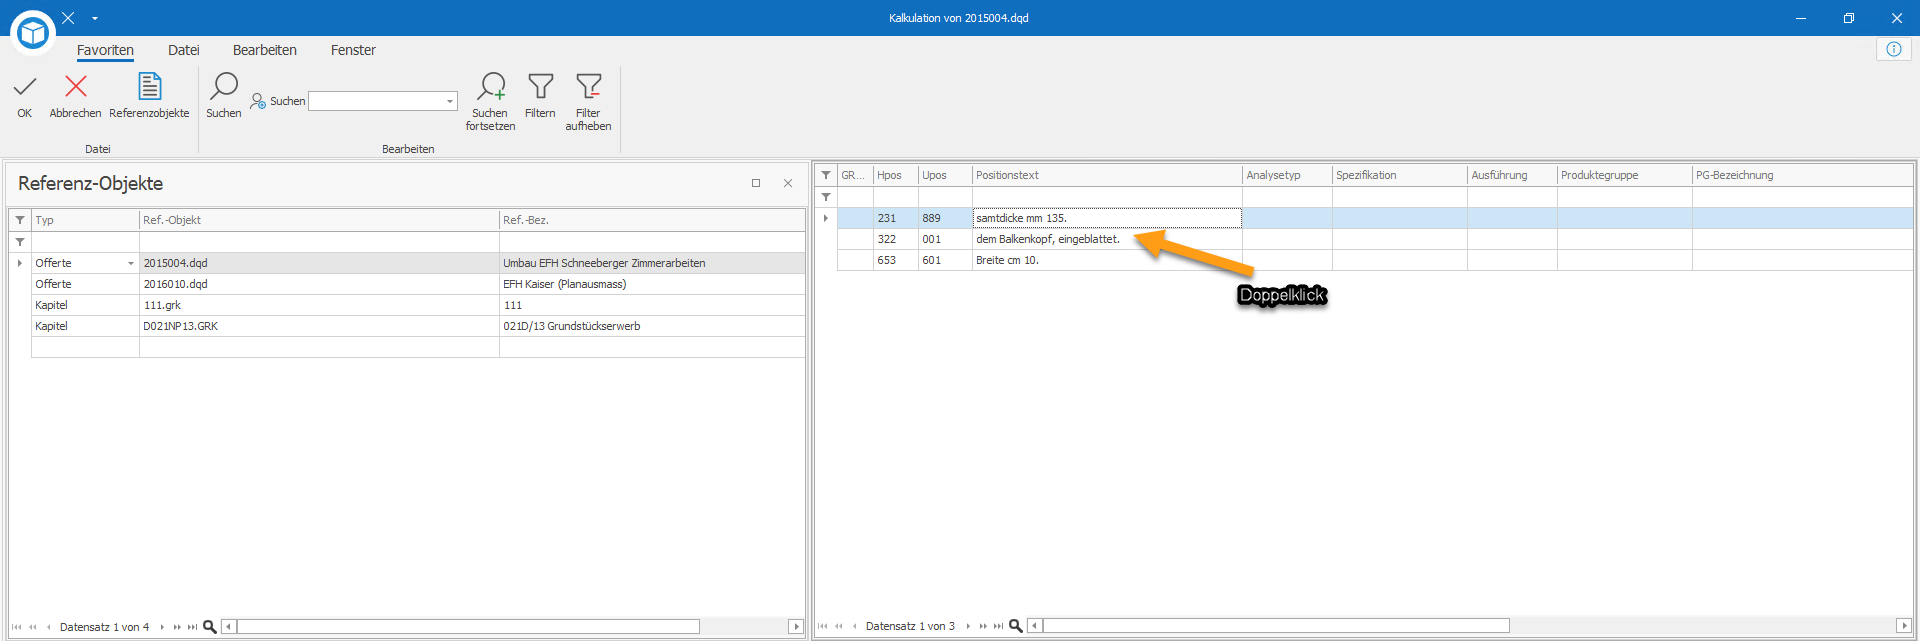Sort by the Positionstext column header
This screenshot has height=641, width=1920.
1107,175
